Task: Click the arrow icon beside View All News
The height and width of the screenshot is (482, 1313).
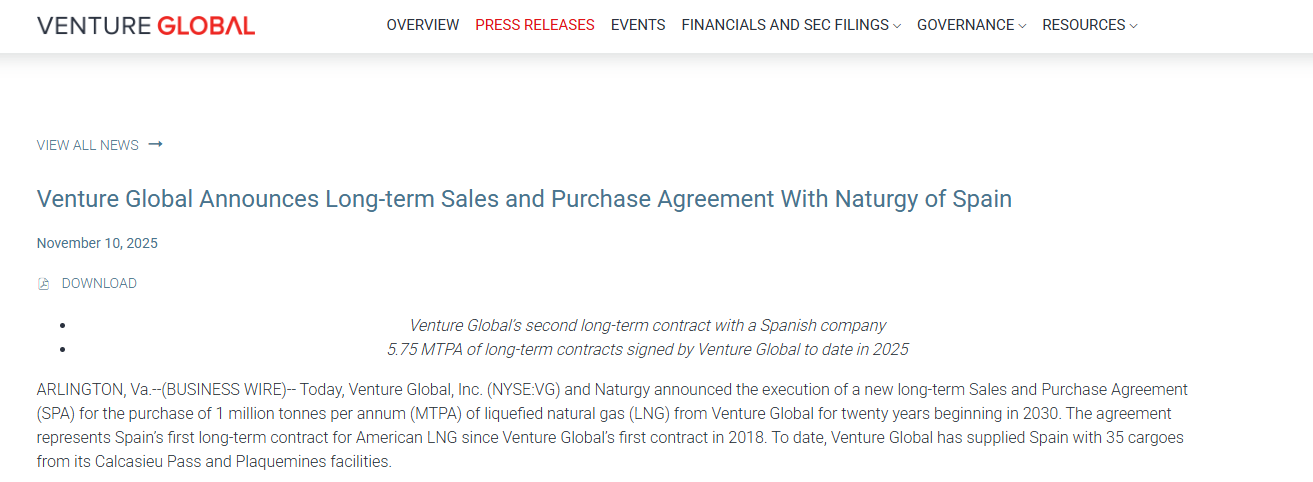Action: click(155, 145)
